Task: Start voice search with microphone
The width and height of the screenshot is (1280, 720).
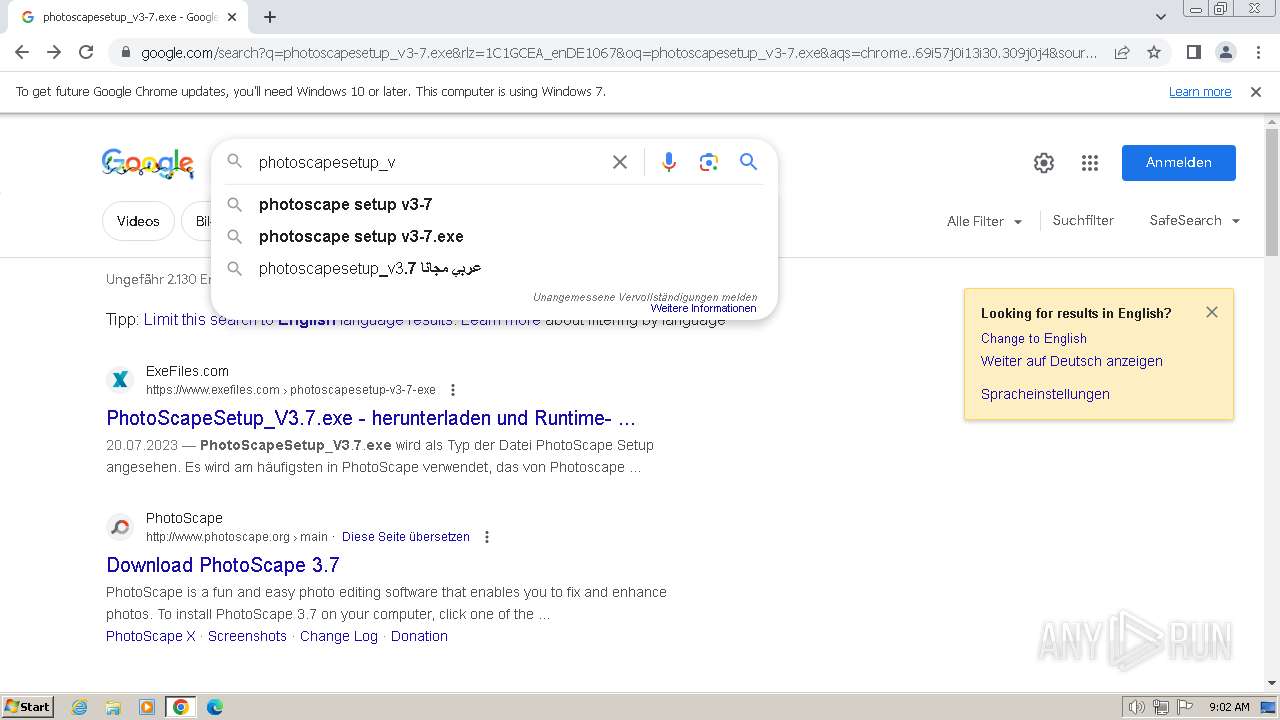Action: (x=669, y=162)
